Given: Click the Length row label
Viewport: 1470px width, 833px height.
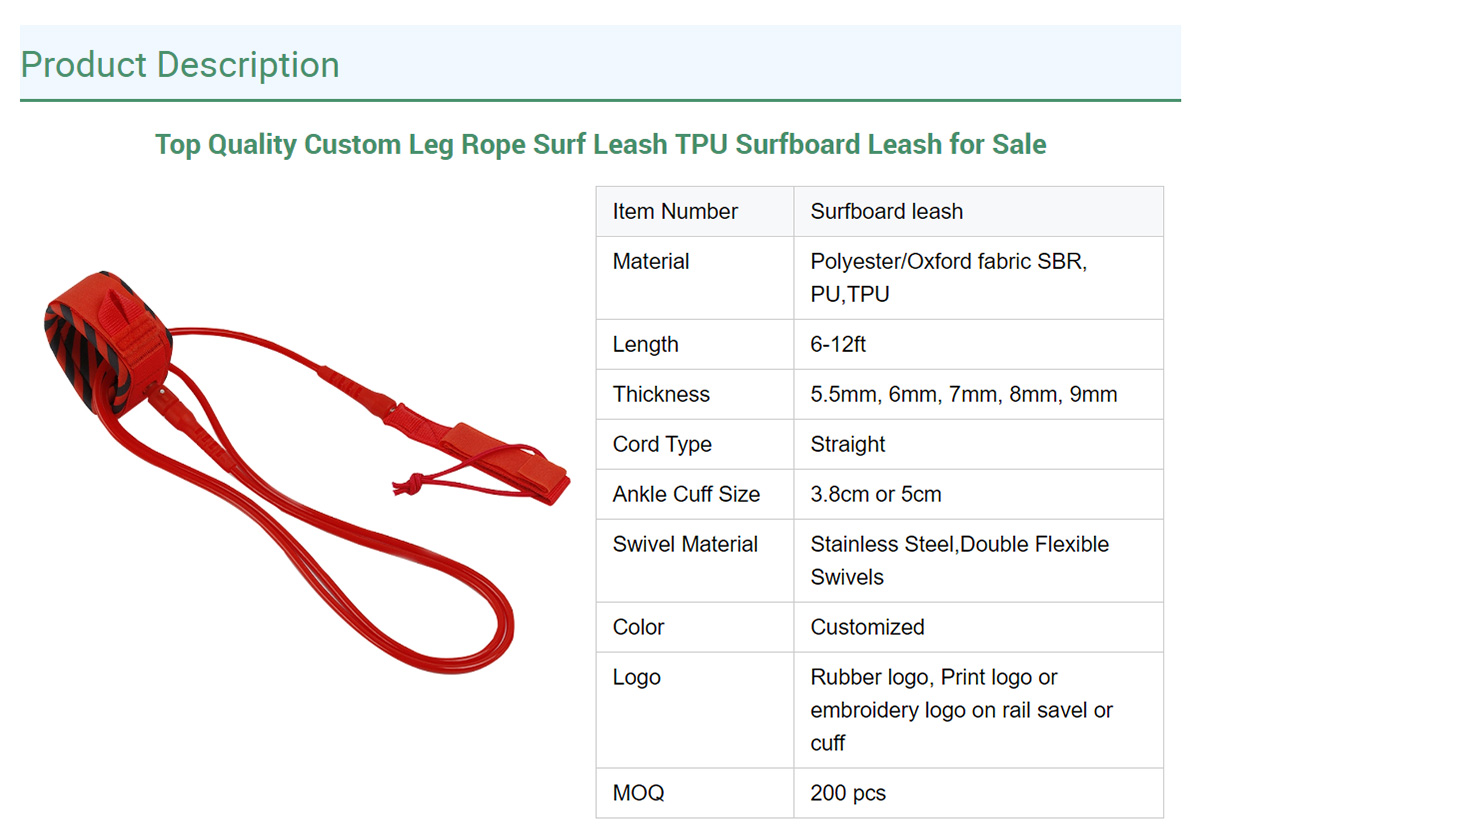Looking at the screenshot, I should click(x=645, y=345).
